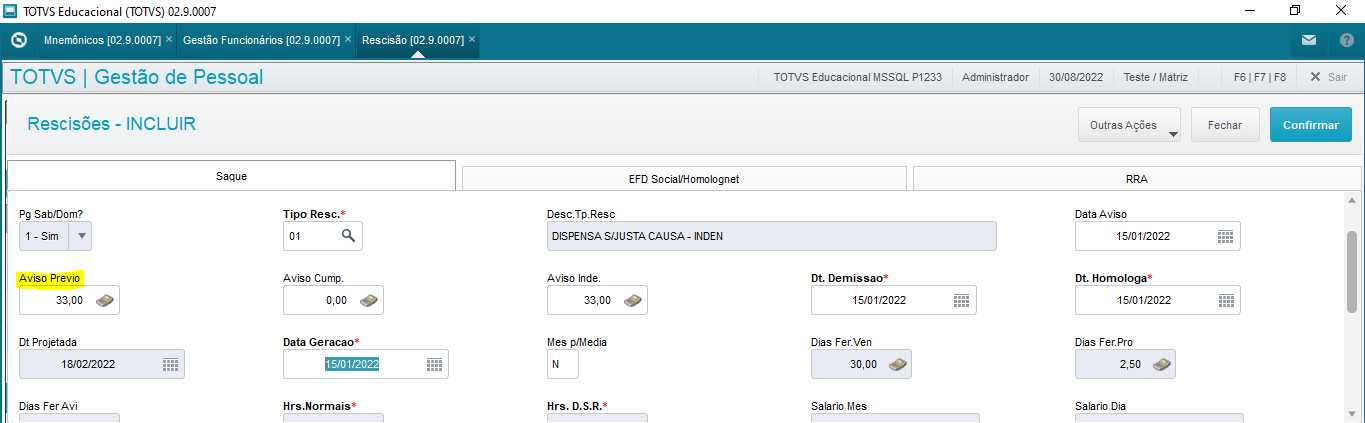Open the help question mark icon
This screenshot has width=1365, height=423.
click(x=1347, y=40)
